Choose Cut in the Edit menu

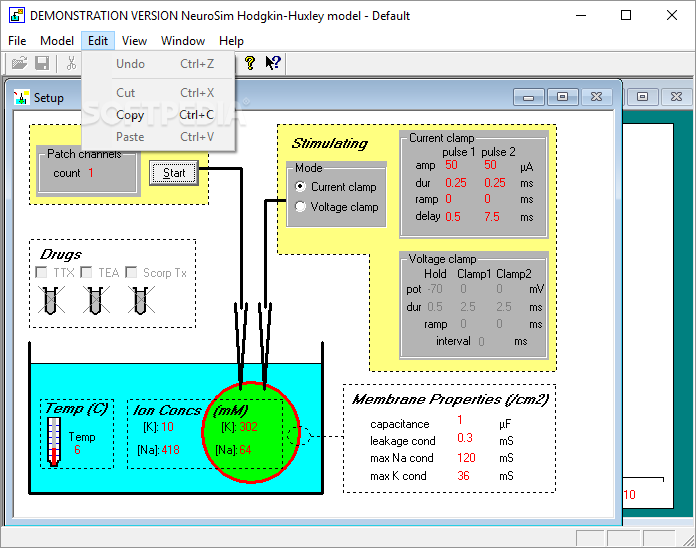coord(158,93)
